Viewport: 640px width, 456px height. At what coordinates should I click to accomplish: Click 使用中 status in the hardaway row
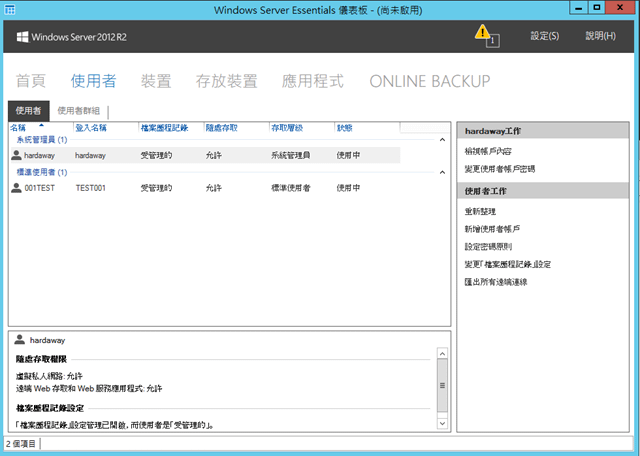click(x=348, y=156)
